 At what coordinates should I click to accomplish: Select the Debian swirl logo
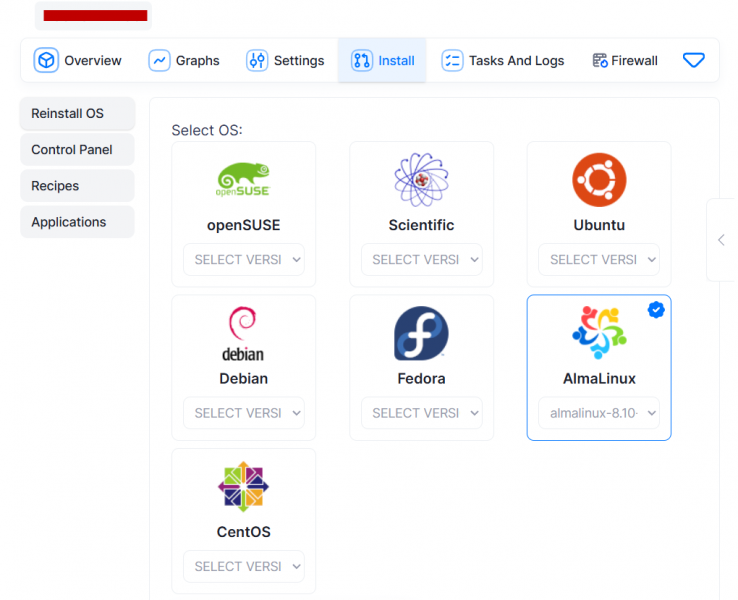point(243,334)
